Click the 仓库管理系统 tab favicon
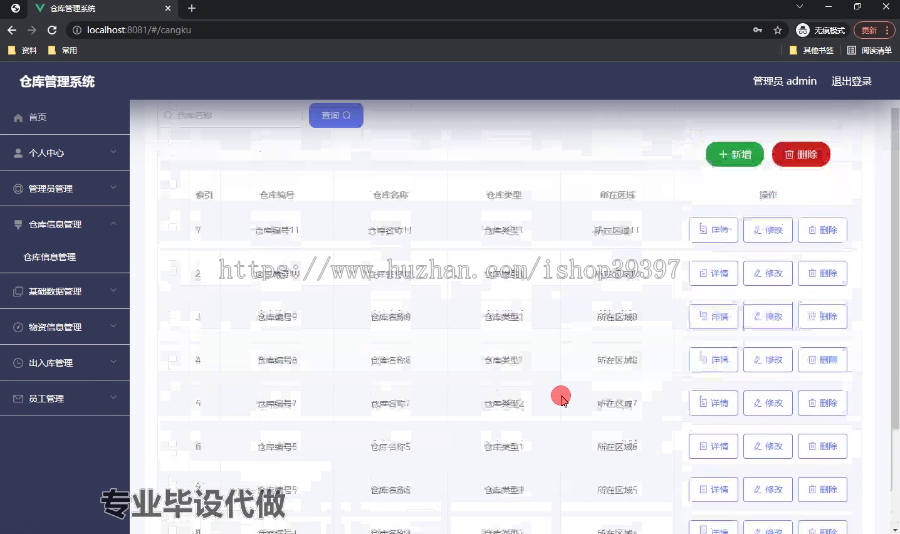 [40, 8]
